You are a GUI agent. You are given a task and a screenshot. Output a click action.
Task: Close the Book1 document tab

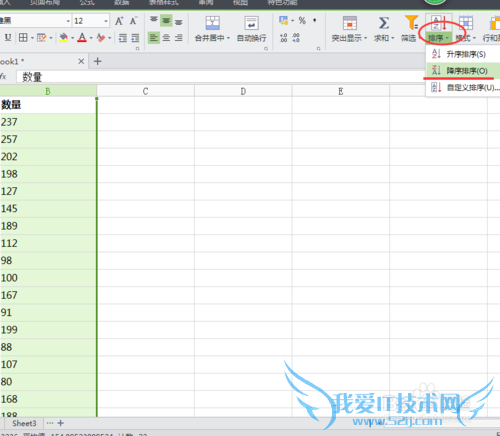81,61
